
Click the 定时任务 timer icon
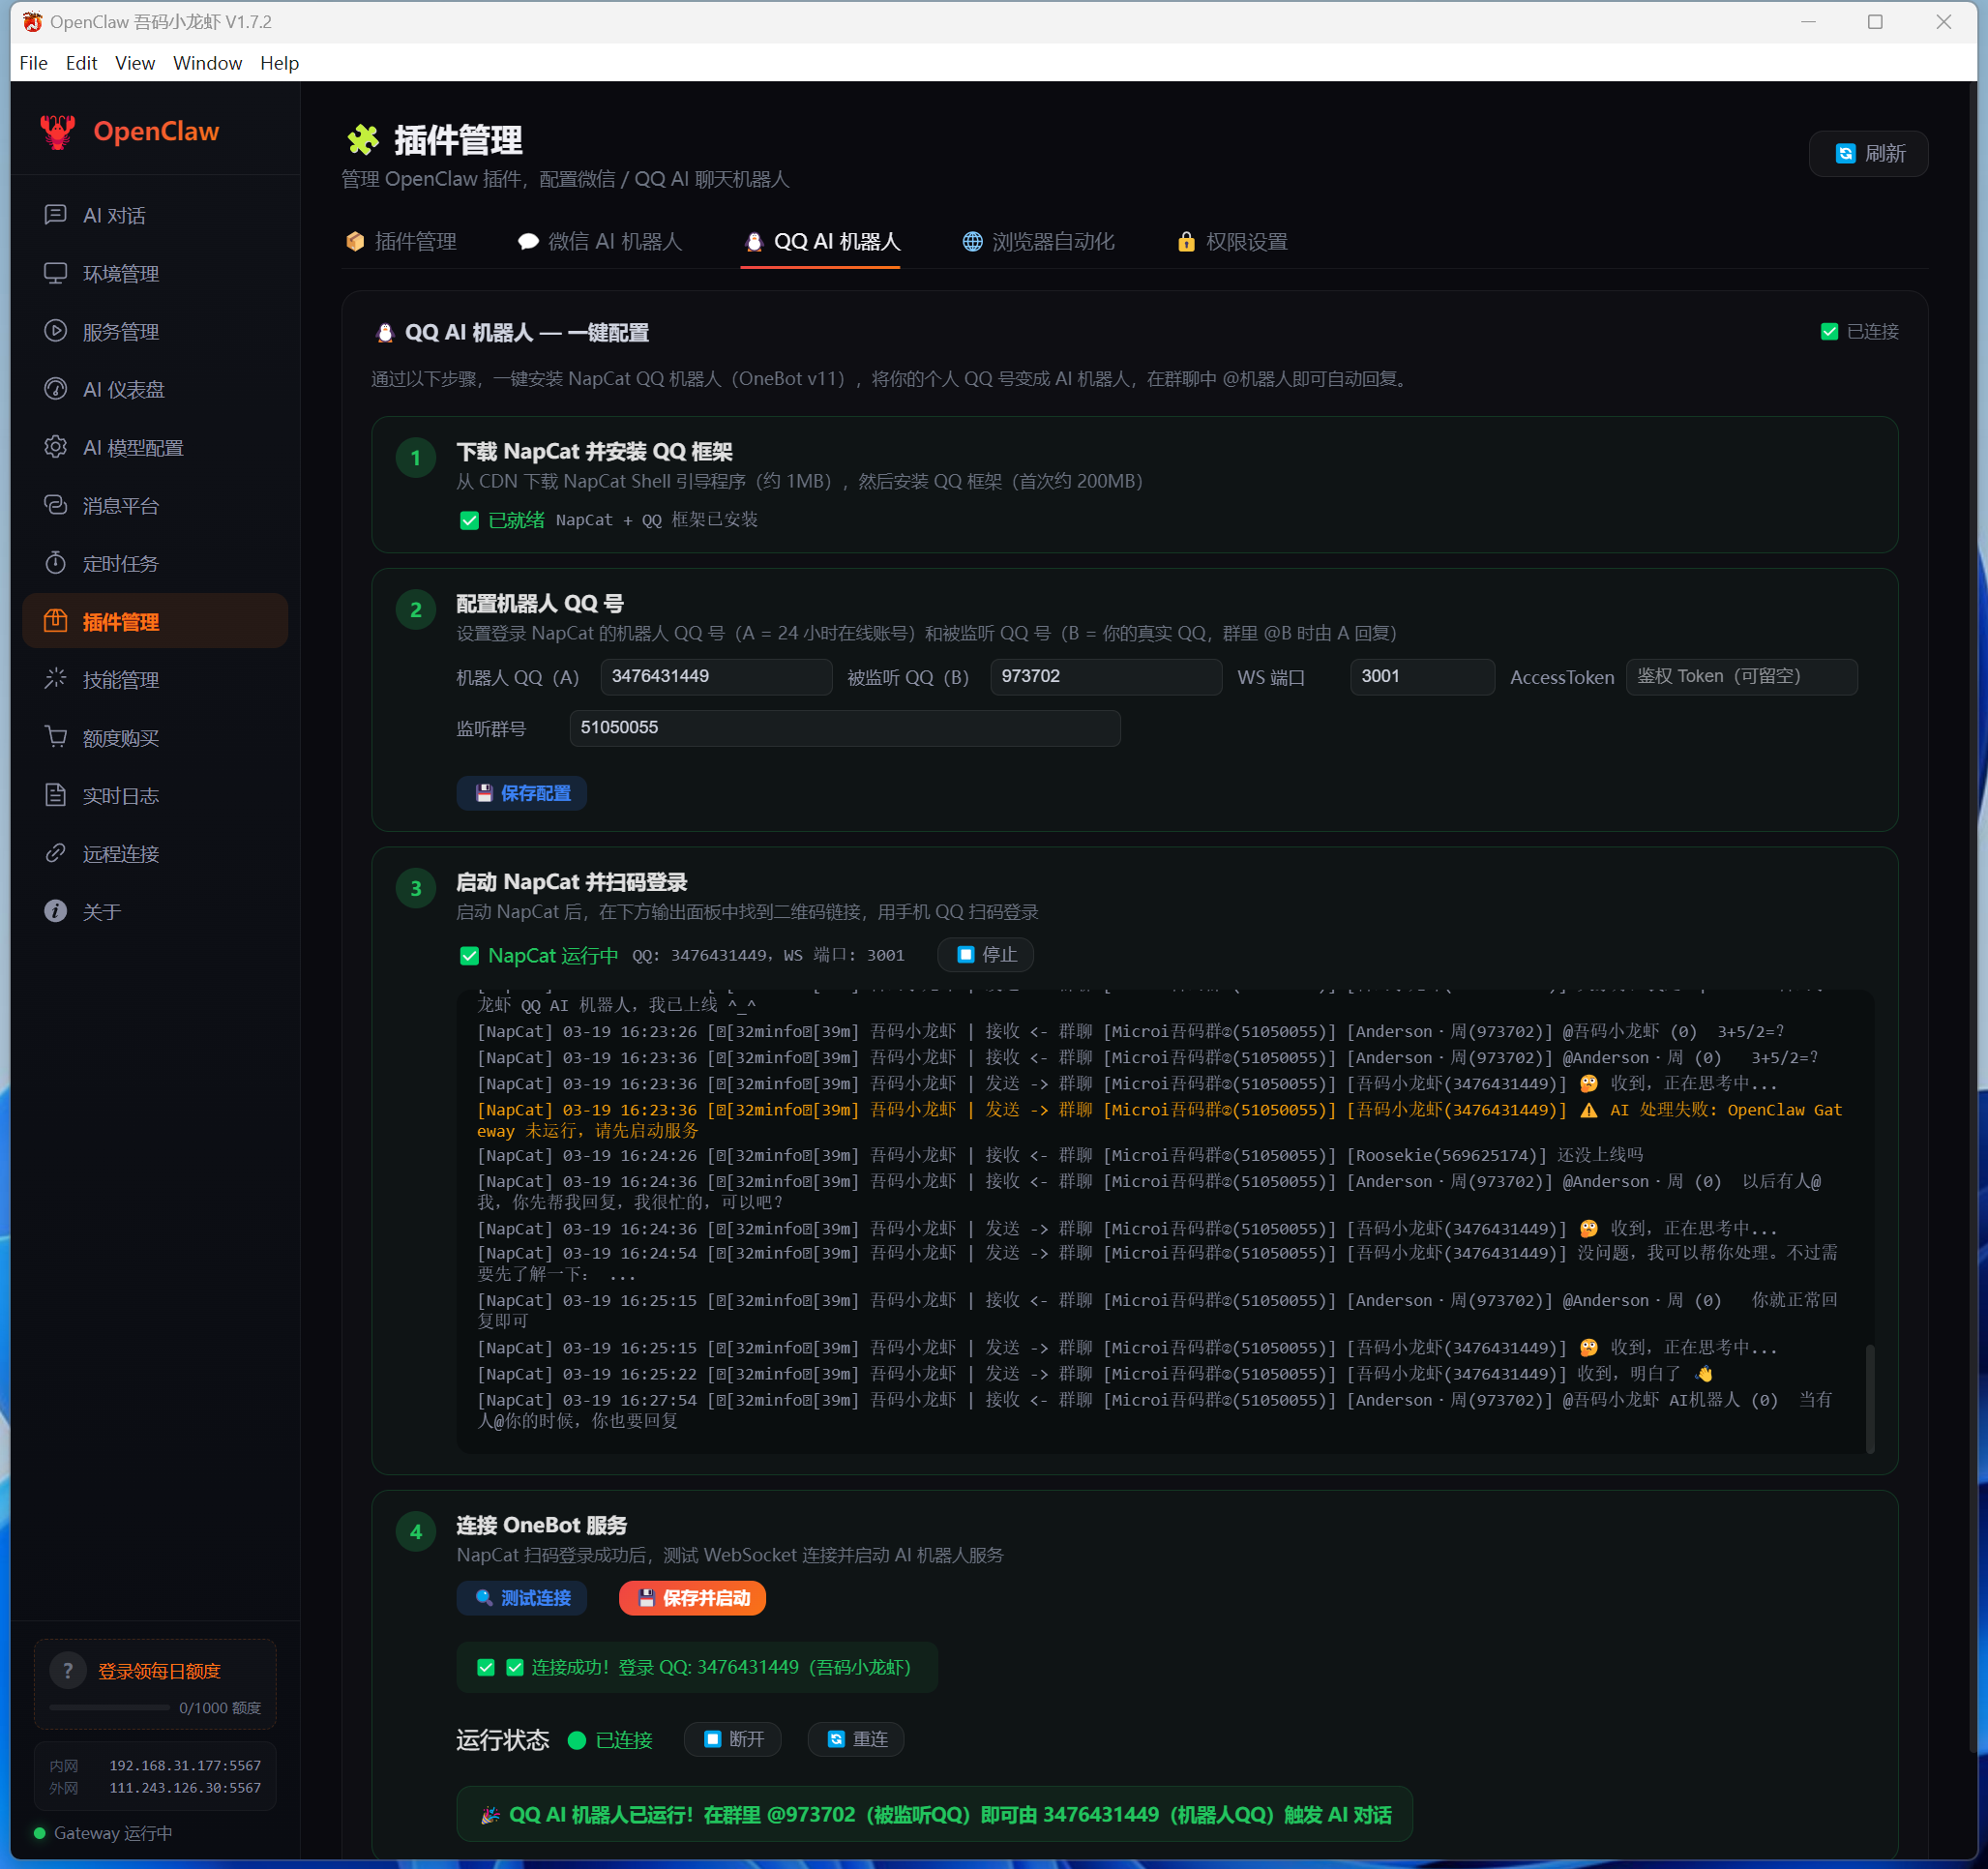click(56, 563)
